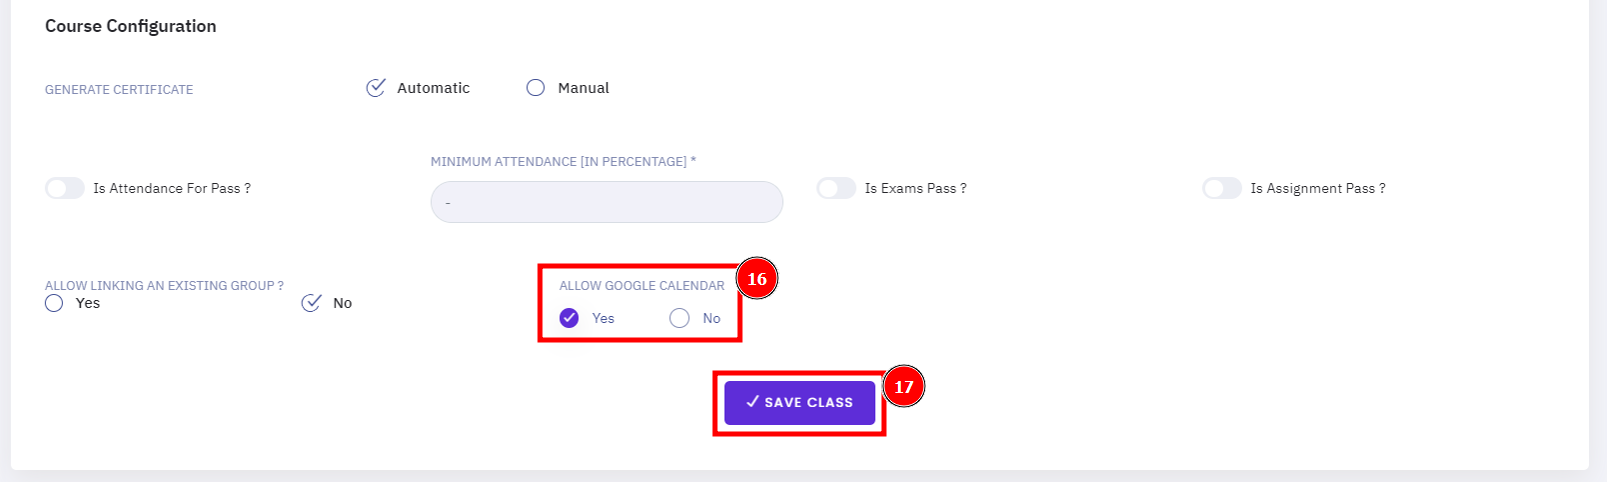Toggle the Is Assignment Pass switch
This screenshot has width=1607, height=482.
click(x=1222, y=188)
